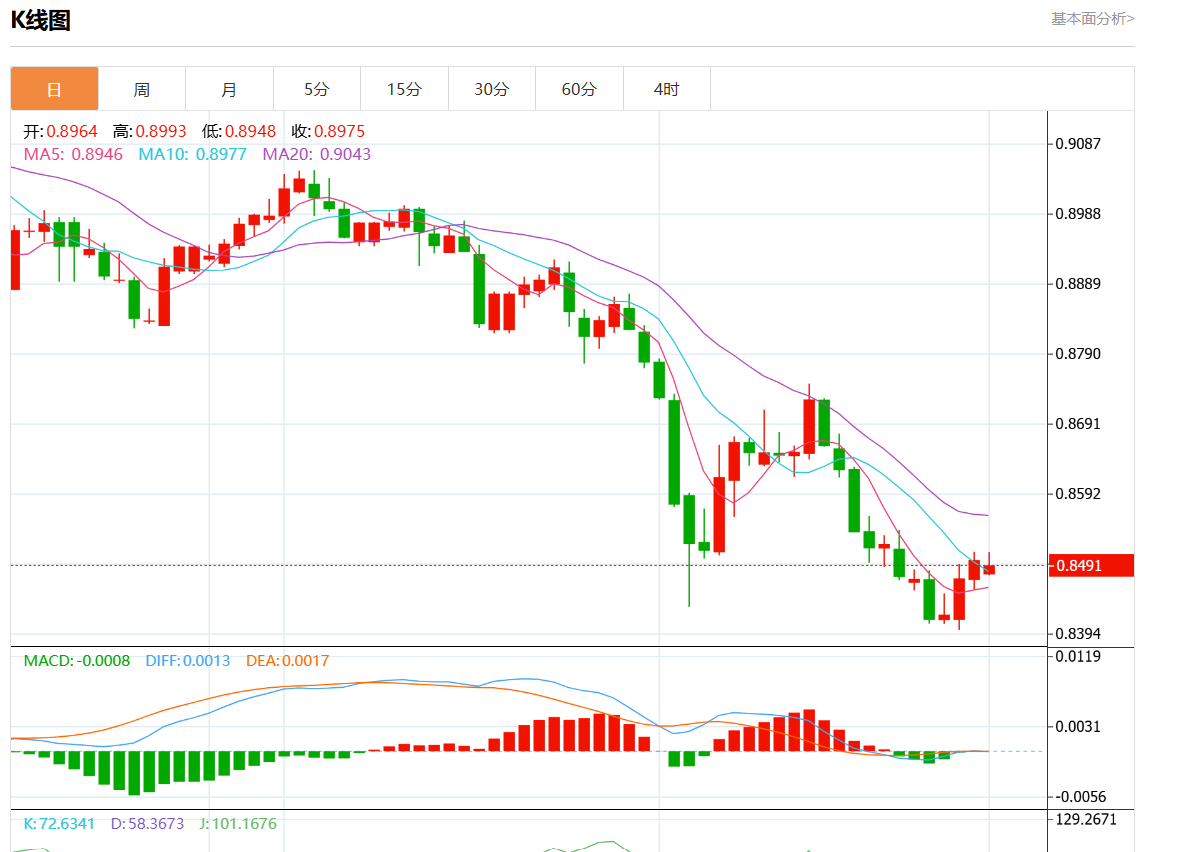Screen dimensions: 1185x852
Task: Click the 0.0119 MACD axis label
Action: click(1078, 656)
